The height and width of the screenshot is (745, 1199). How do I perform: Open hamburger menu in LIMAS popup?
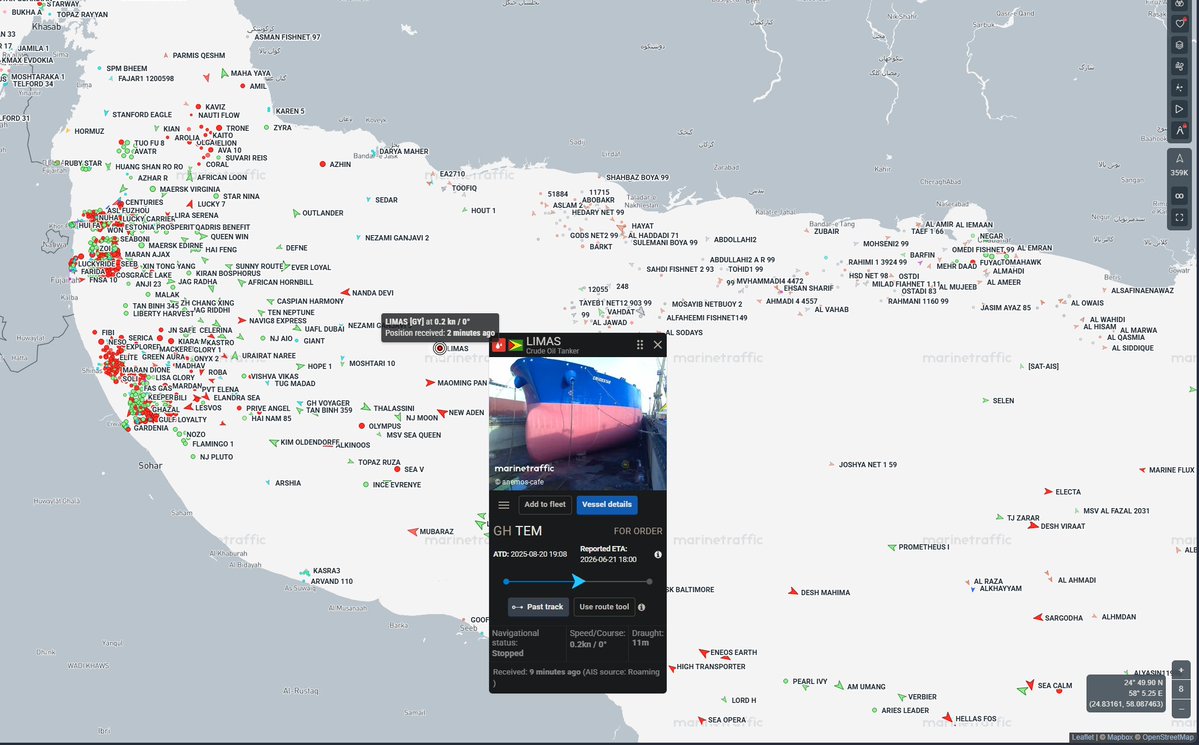[x=504, y=505]
